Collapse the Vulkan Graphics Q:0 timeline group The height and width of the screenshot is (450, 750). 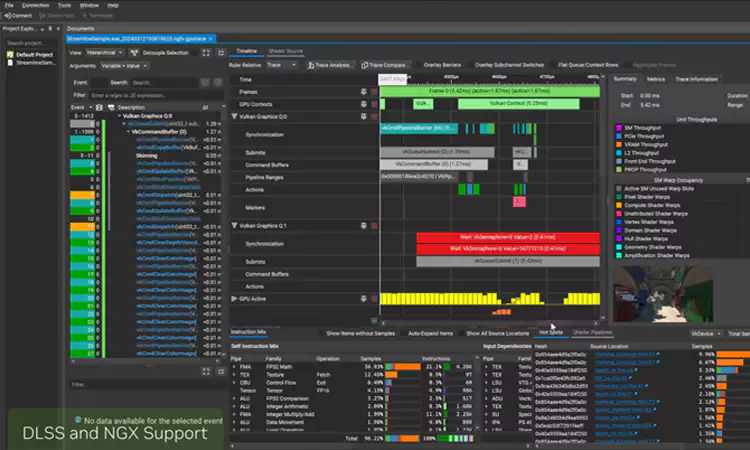click(x=234, y=117)
